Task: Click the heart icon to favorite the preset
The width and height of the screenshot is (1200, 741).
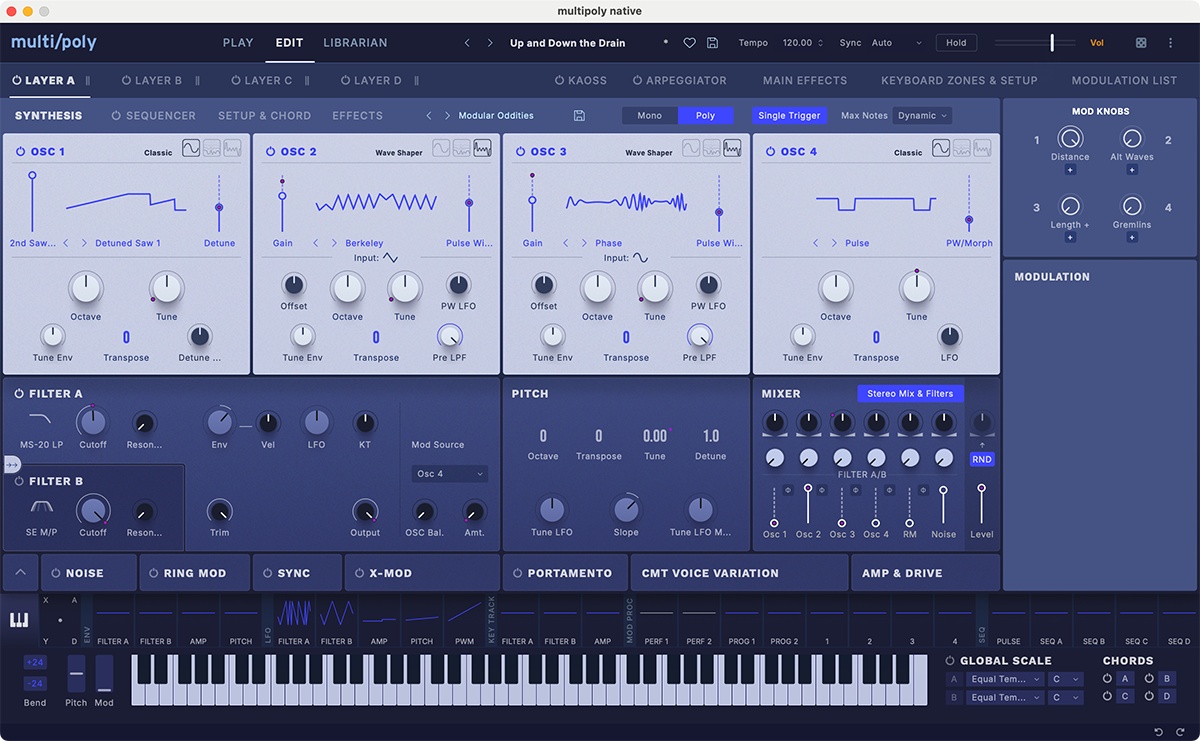Action: point(689,43)
